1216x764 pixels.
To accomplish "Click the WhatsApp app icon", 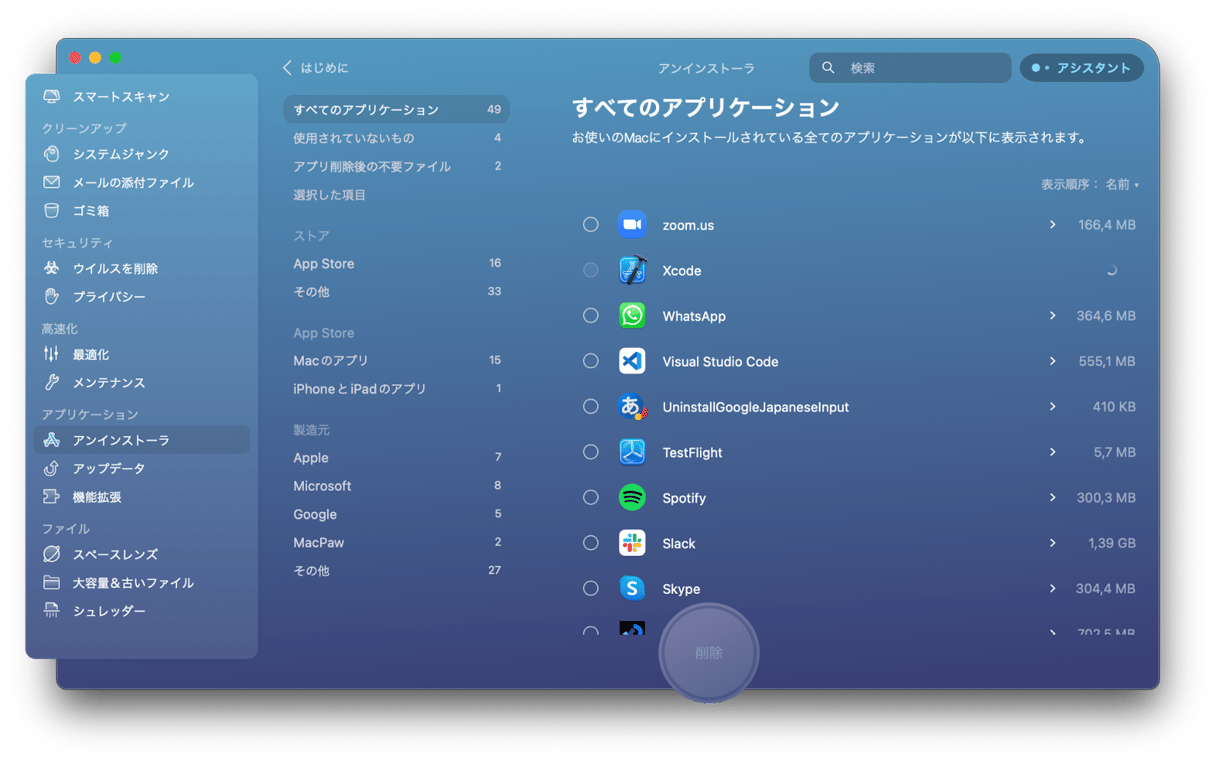I will (x=632, y=316).
